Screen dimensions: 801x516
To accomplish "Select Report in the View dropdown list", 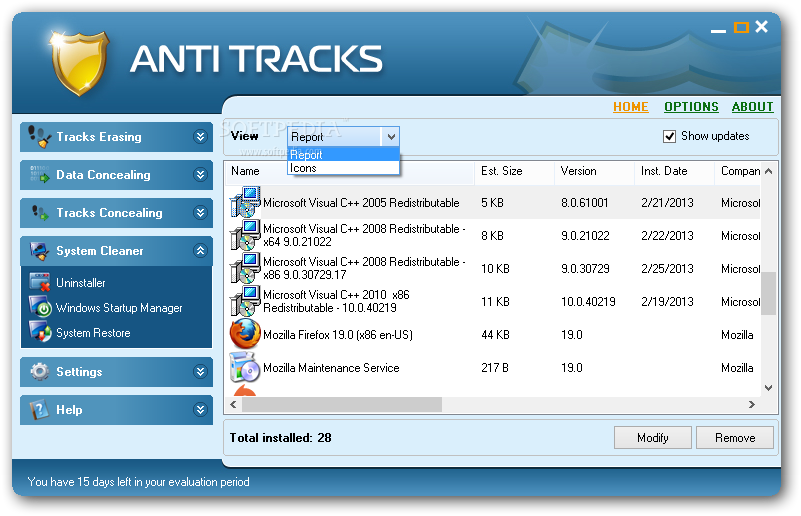I will 343,154.
